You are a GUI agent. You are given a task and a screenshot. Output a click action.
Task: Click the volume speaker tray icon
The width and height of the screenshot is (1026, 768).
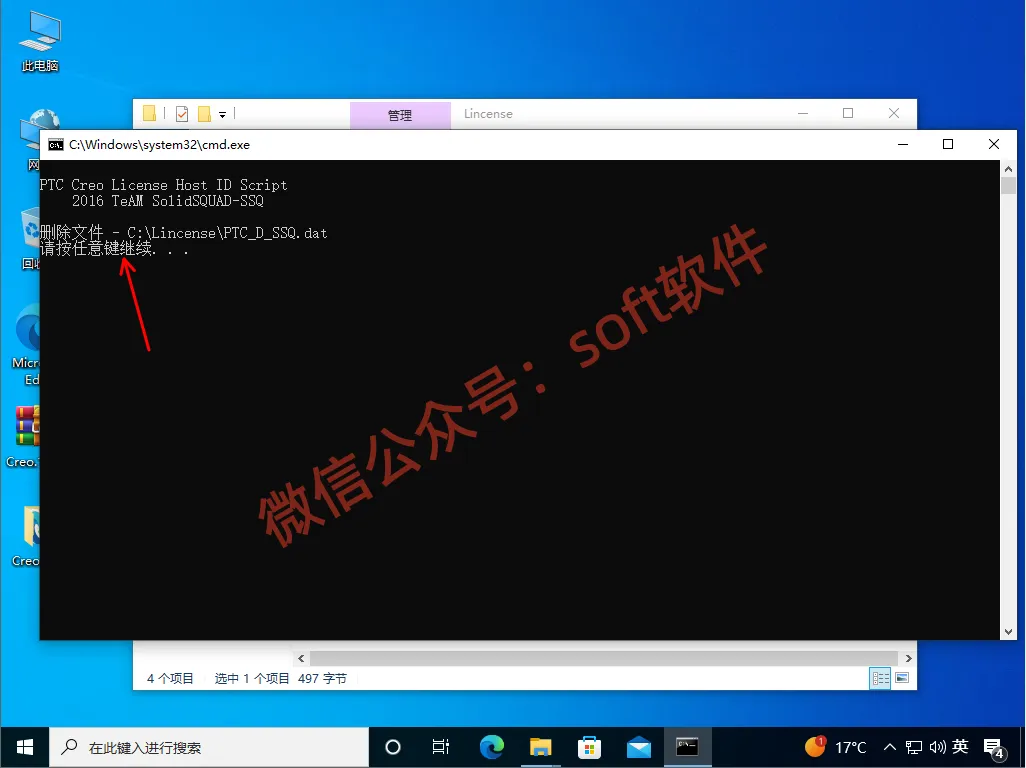click(x=938, y=747)
